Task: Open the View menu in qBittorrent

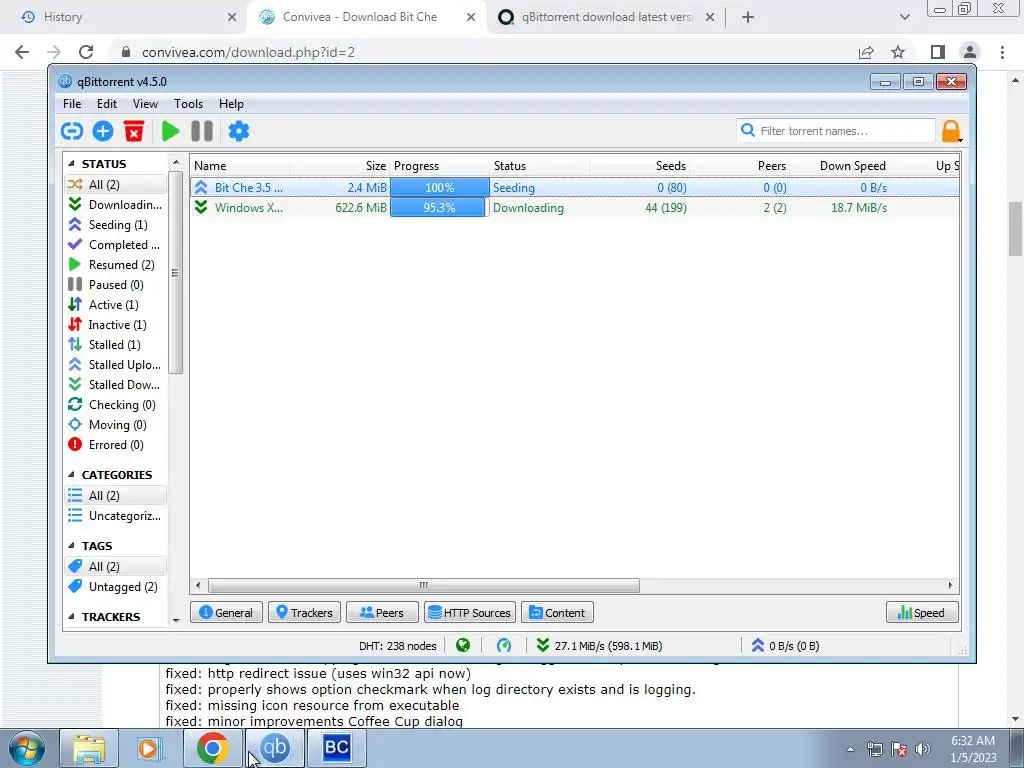Action: [145, 104]
